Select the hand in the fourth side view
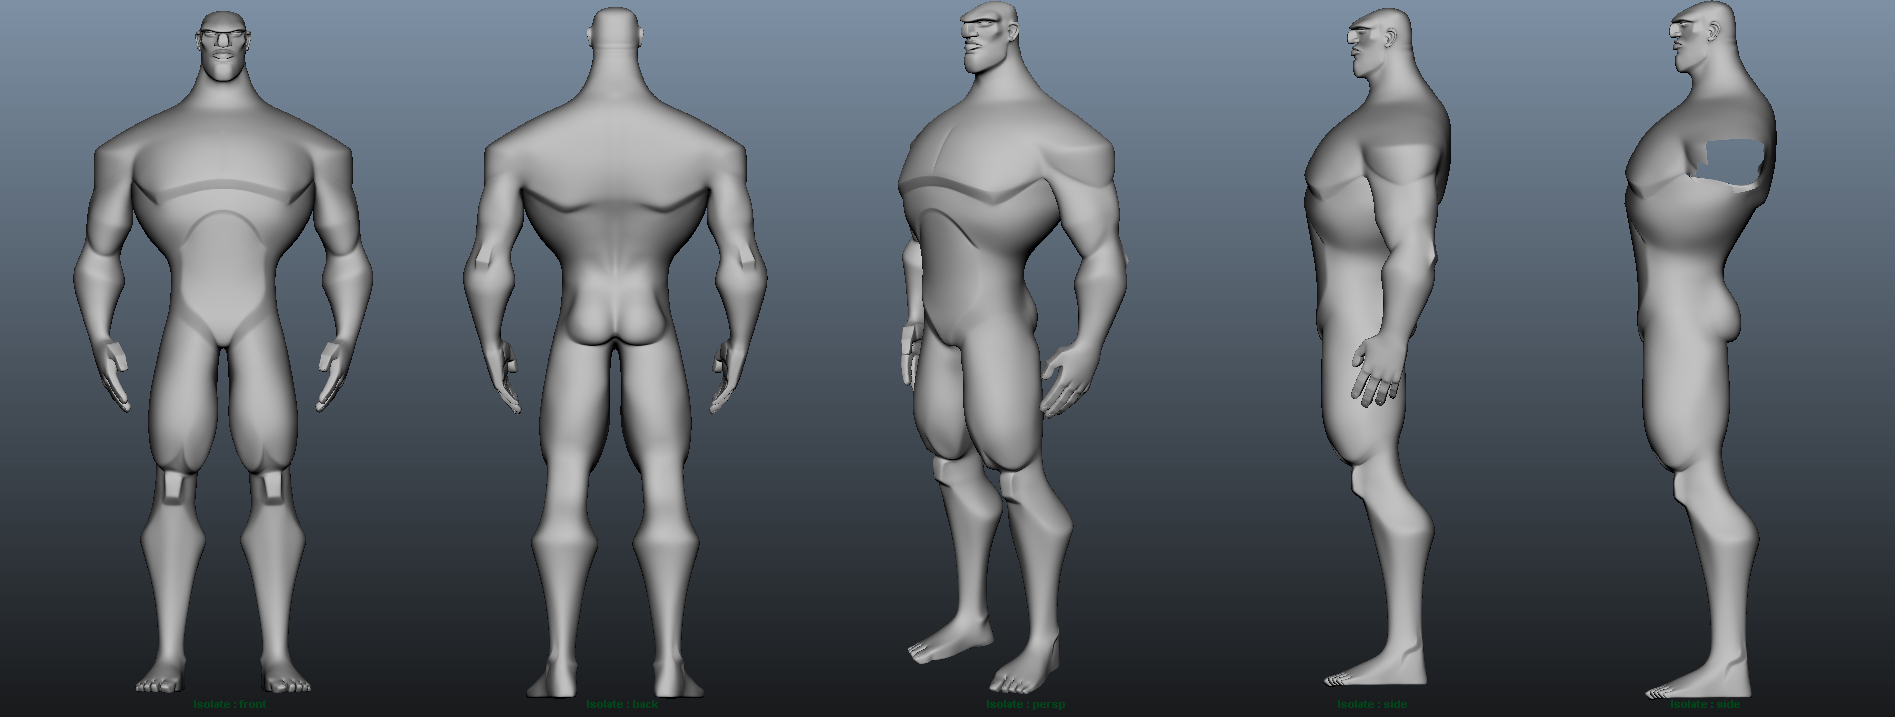1895x717 pixels. pos(1374,375)
